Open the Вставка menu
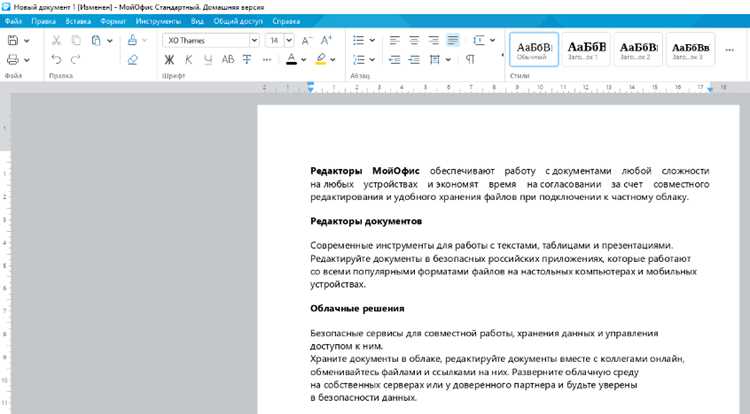 (78, 21)
